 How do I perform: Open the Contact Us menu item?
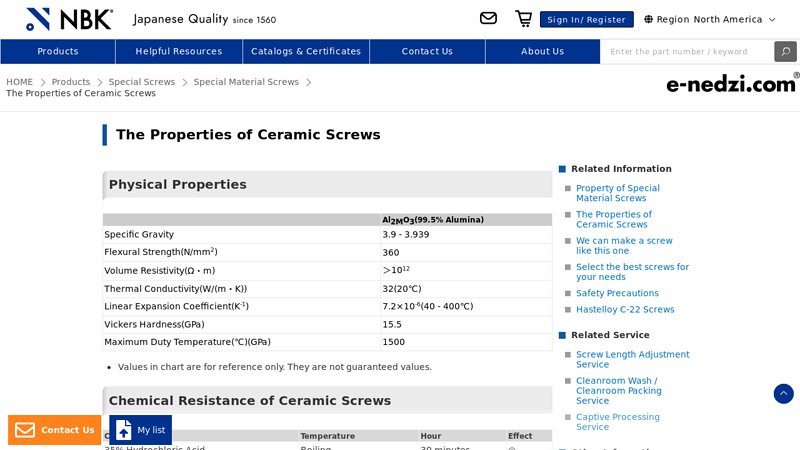(x=427, y=52)
